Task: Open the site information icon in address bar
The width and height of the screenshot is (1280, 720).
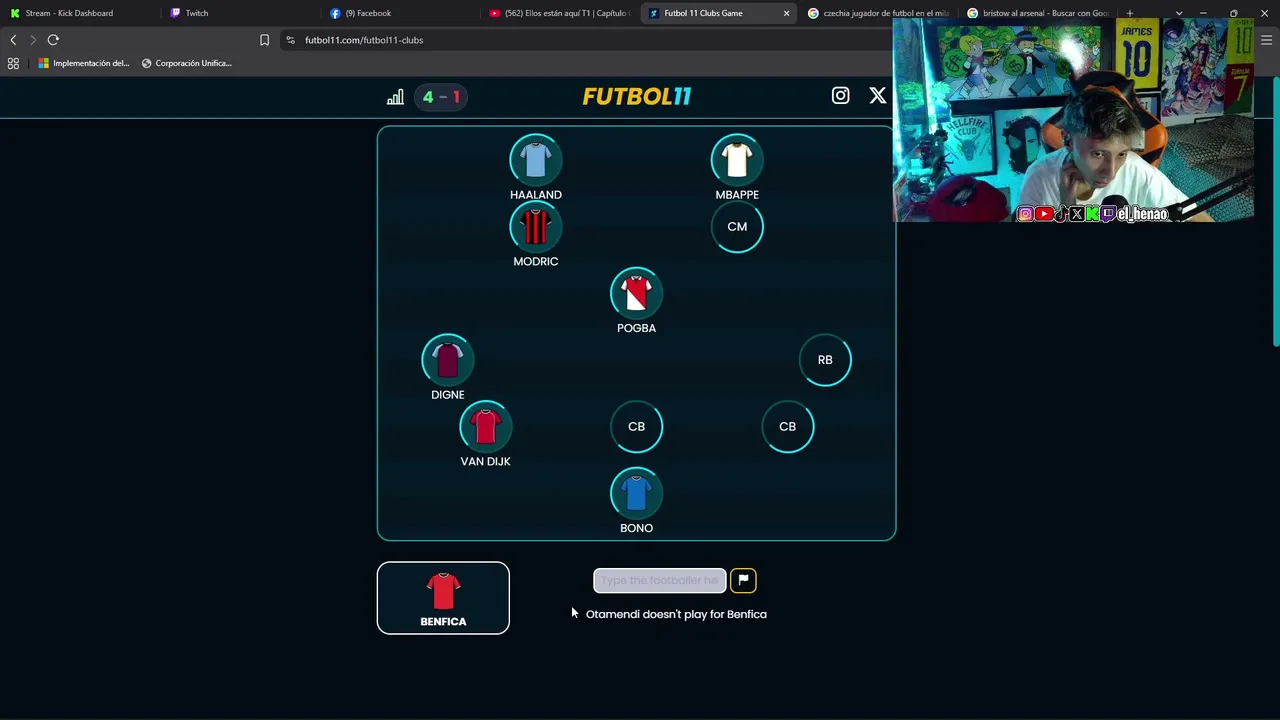Action: click(x=290, y=40)
